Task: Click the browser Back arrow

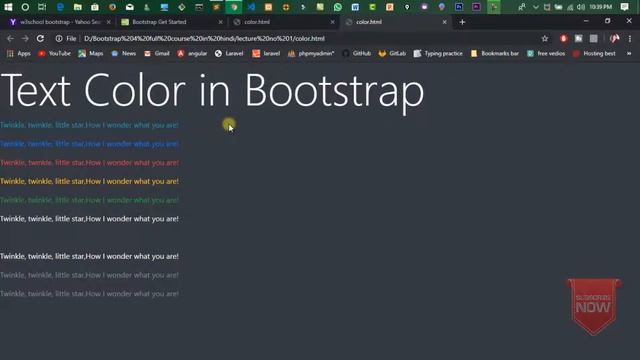Action: (10, 38)
